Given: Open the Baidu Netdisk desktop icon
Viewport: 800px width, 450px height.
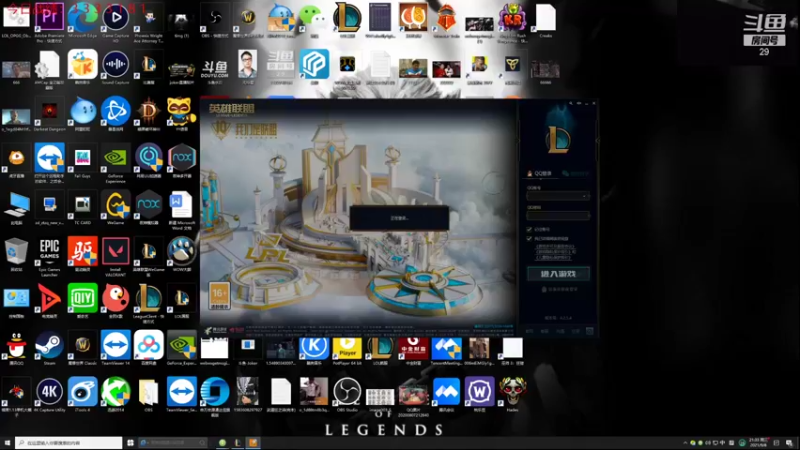Looking at the screenshot, I should (148, 345).
